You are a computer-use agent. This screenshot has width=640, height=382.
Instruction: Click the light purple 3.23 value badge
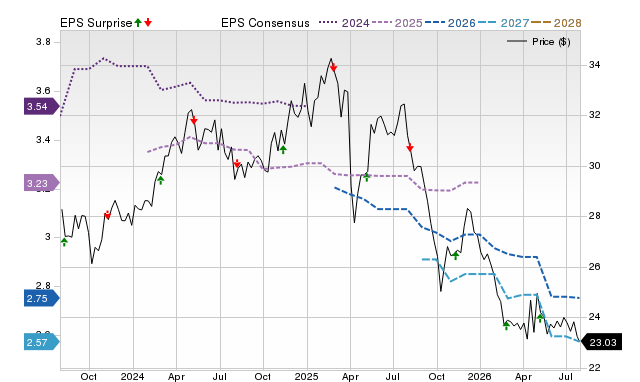42,183
